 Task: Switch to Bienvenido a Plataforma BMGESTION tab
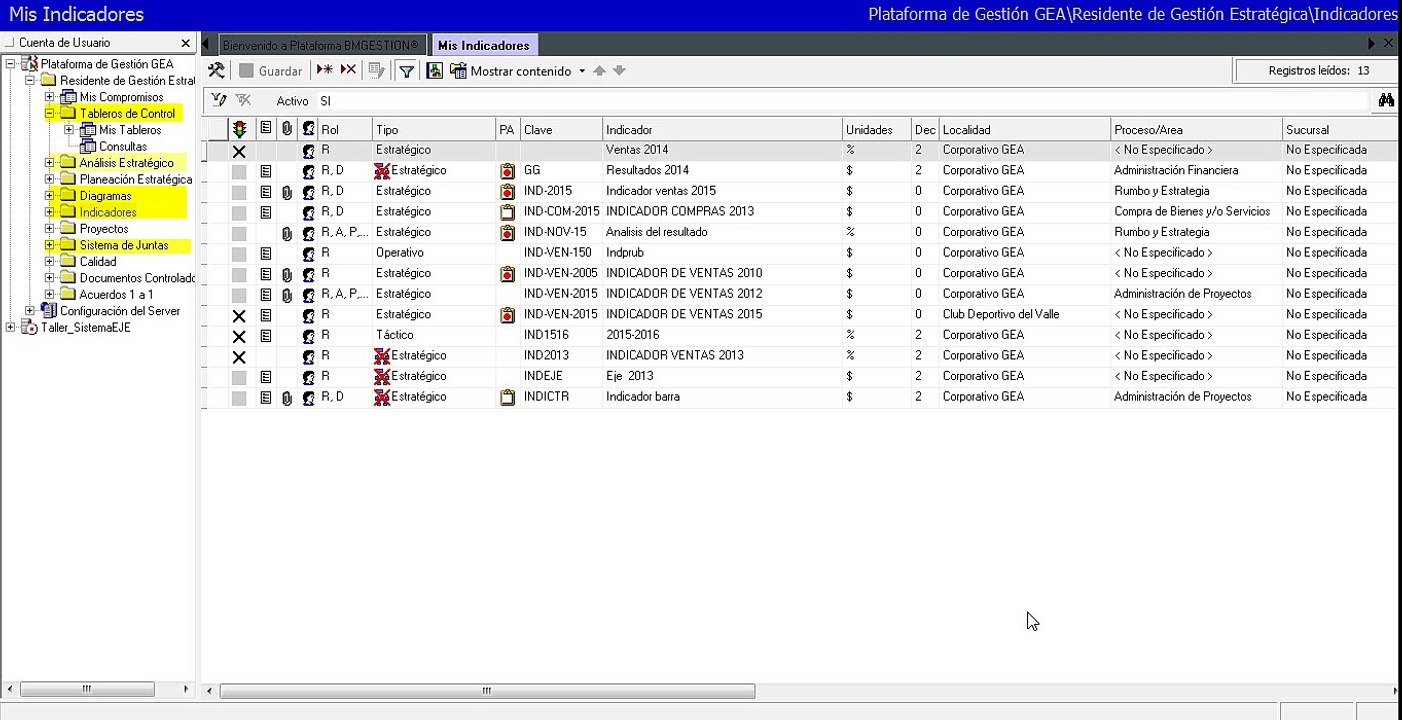pos(322,45)
